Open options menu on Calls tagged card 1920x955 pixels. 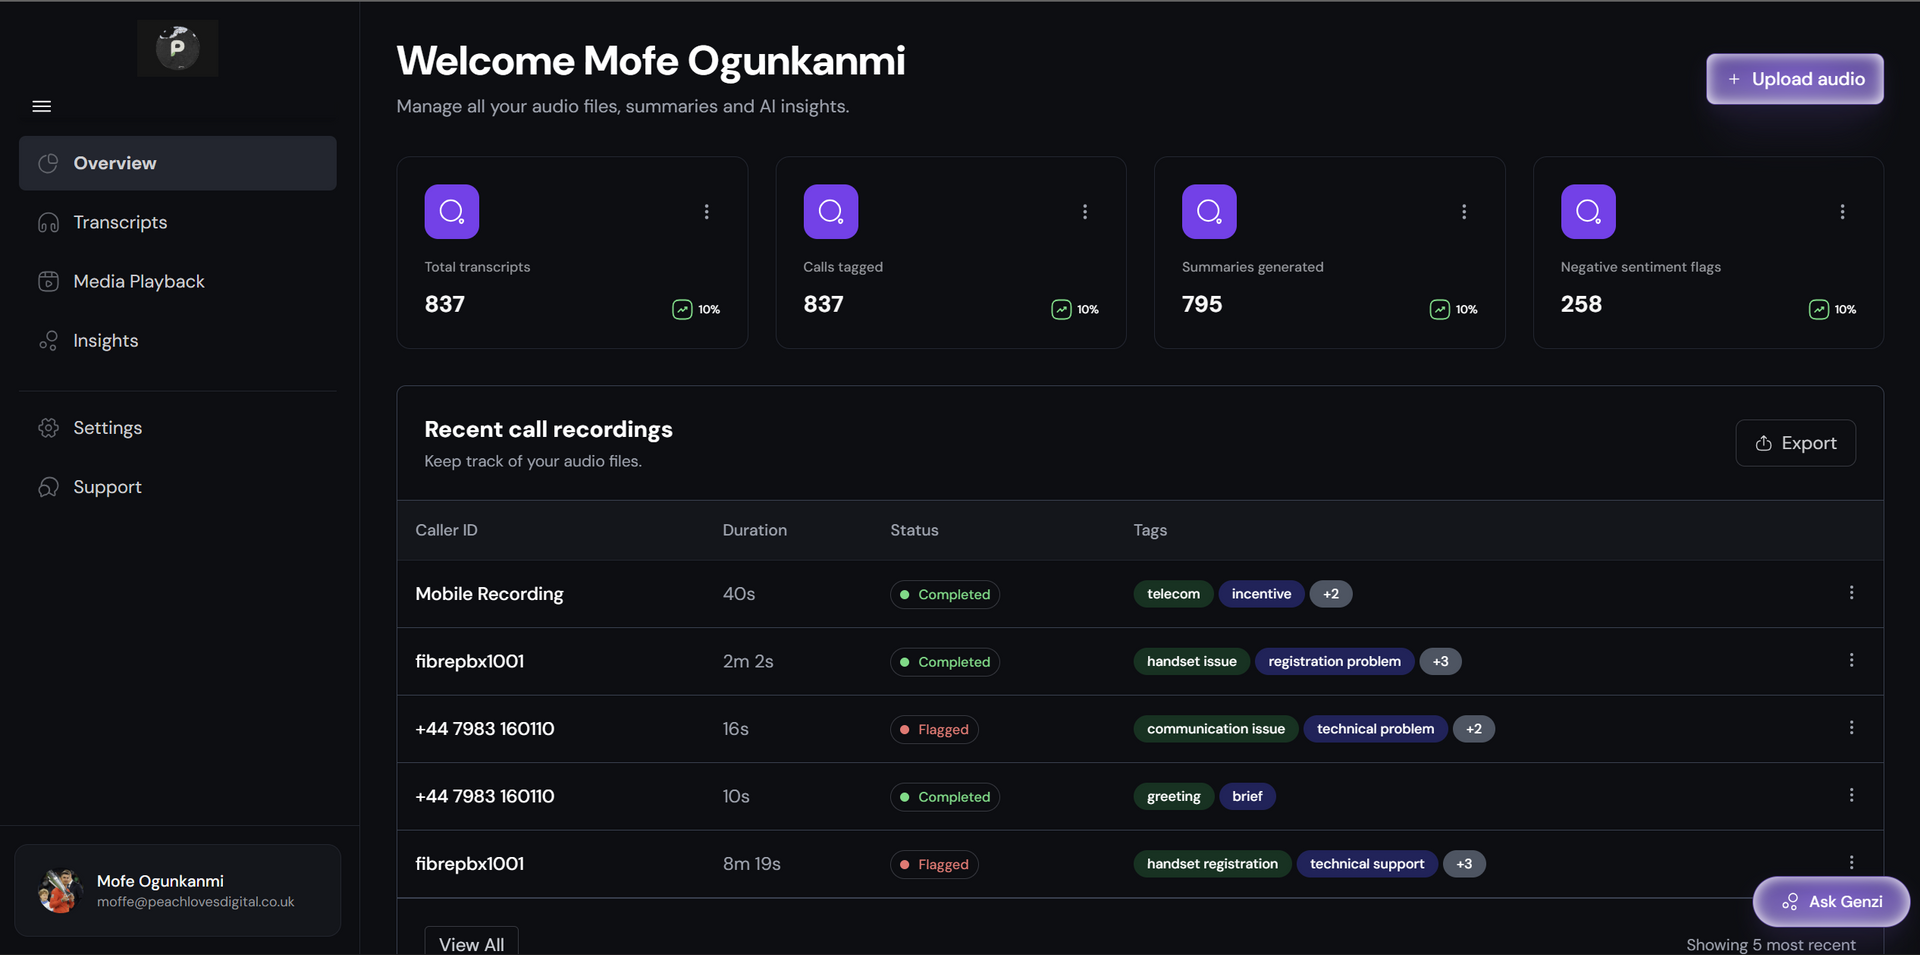pos(1085,211)
